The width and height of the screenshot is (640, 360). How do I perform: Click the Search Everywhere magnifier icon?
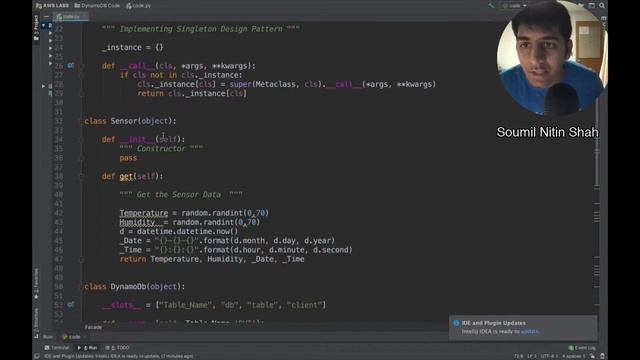[602, 5]
